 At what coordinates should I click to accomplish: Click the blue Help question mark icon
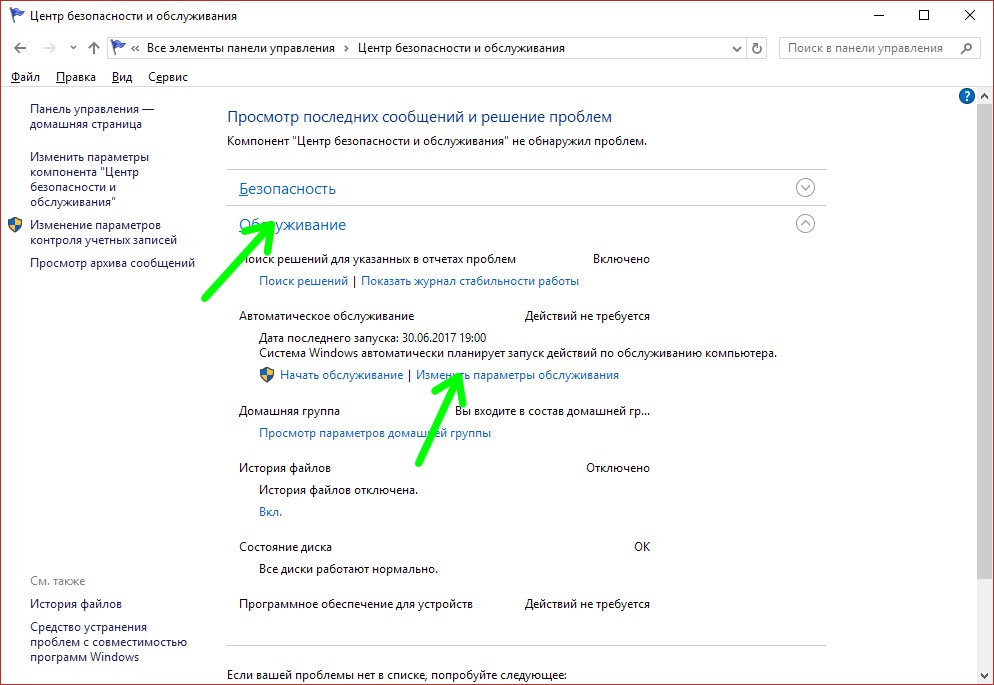pyautogui.click(x=966, y=96)
